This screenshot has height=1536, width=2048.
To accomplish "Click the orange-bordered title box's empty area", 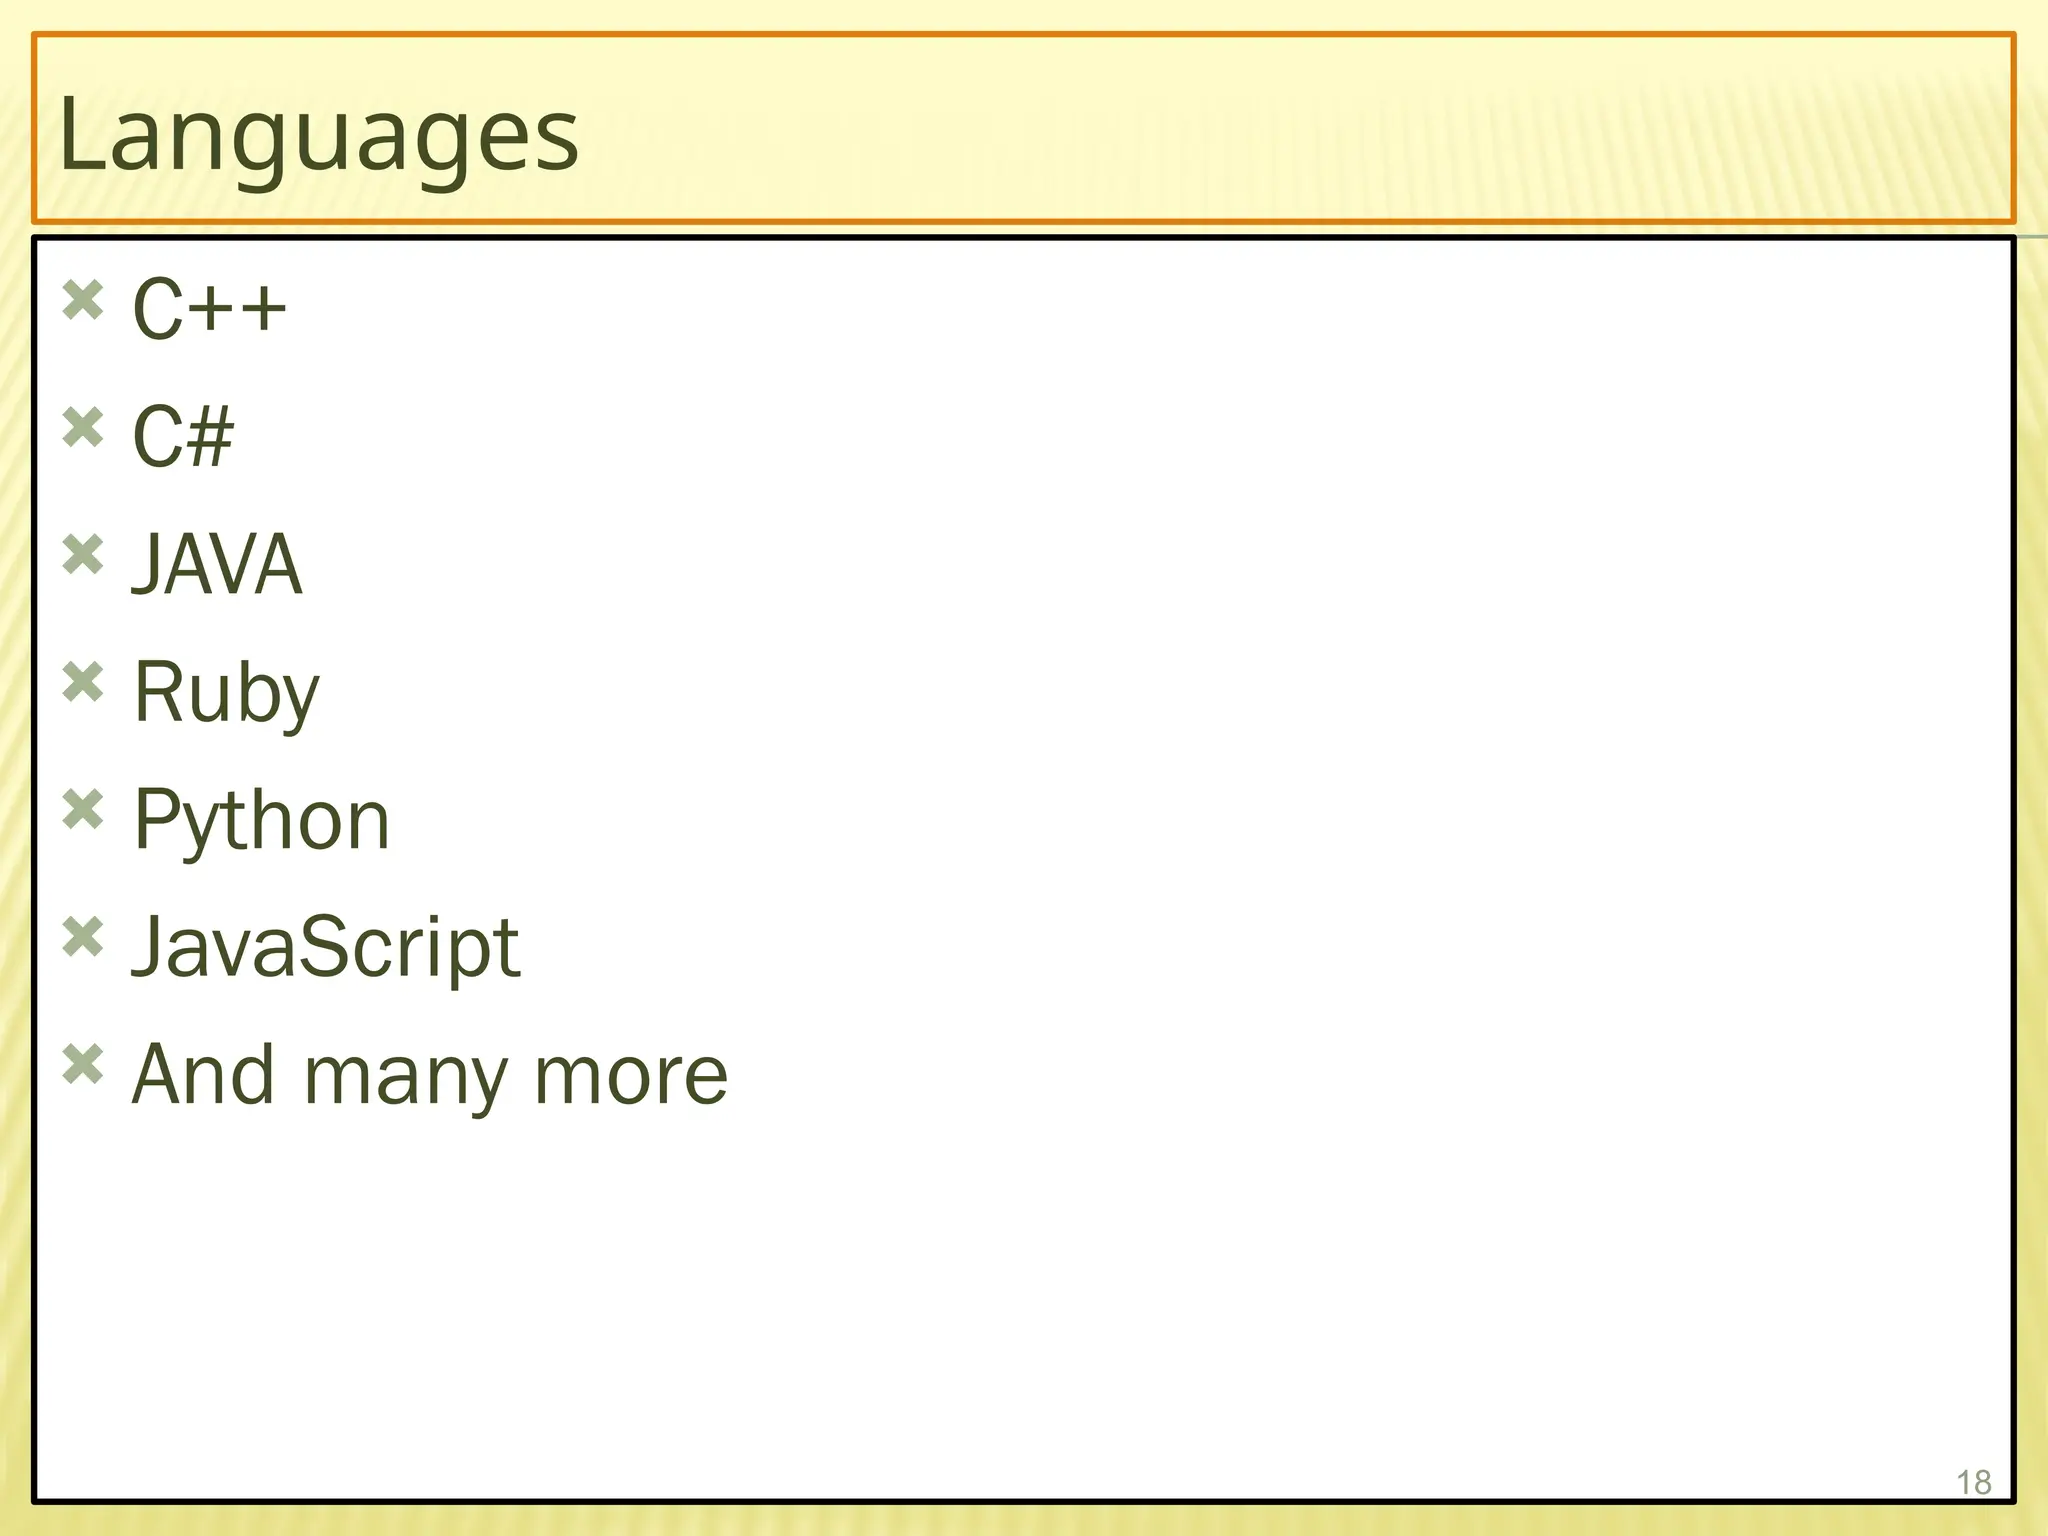I will coord(1300,130).
